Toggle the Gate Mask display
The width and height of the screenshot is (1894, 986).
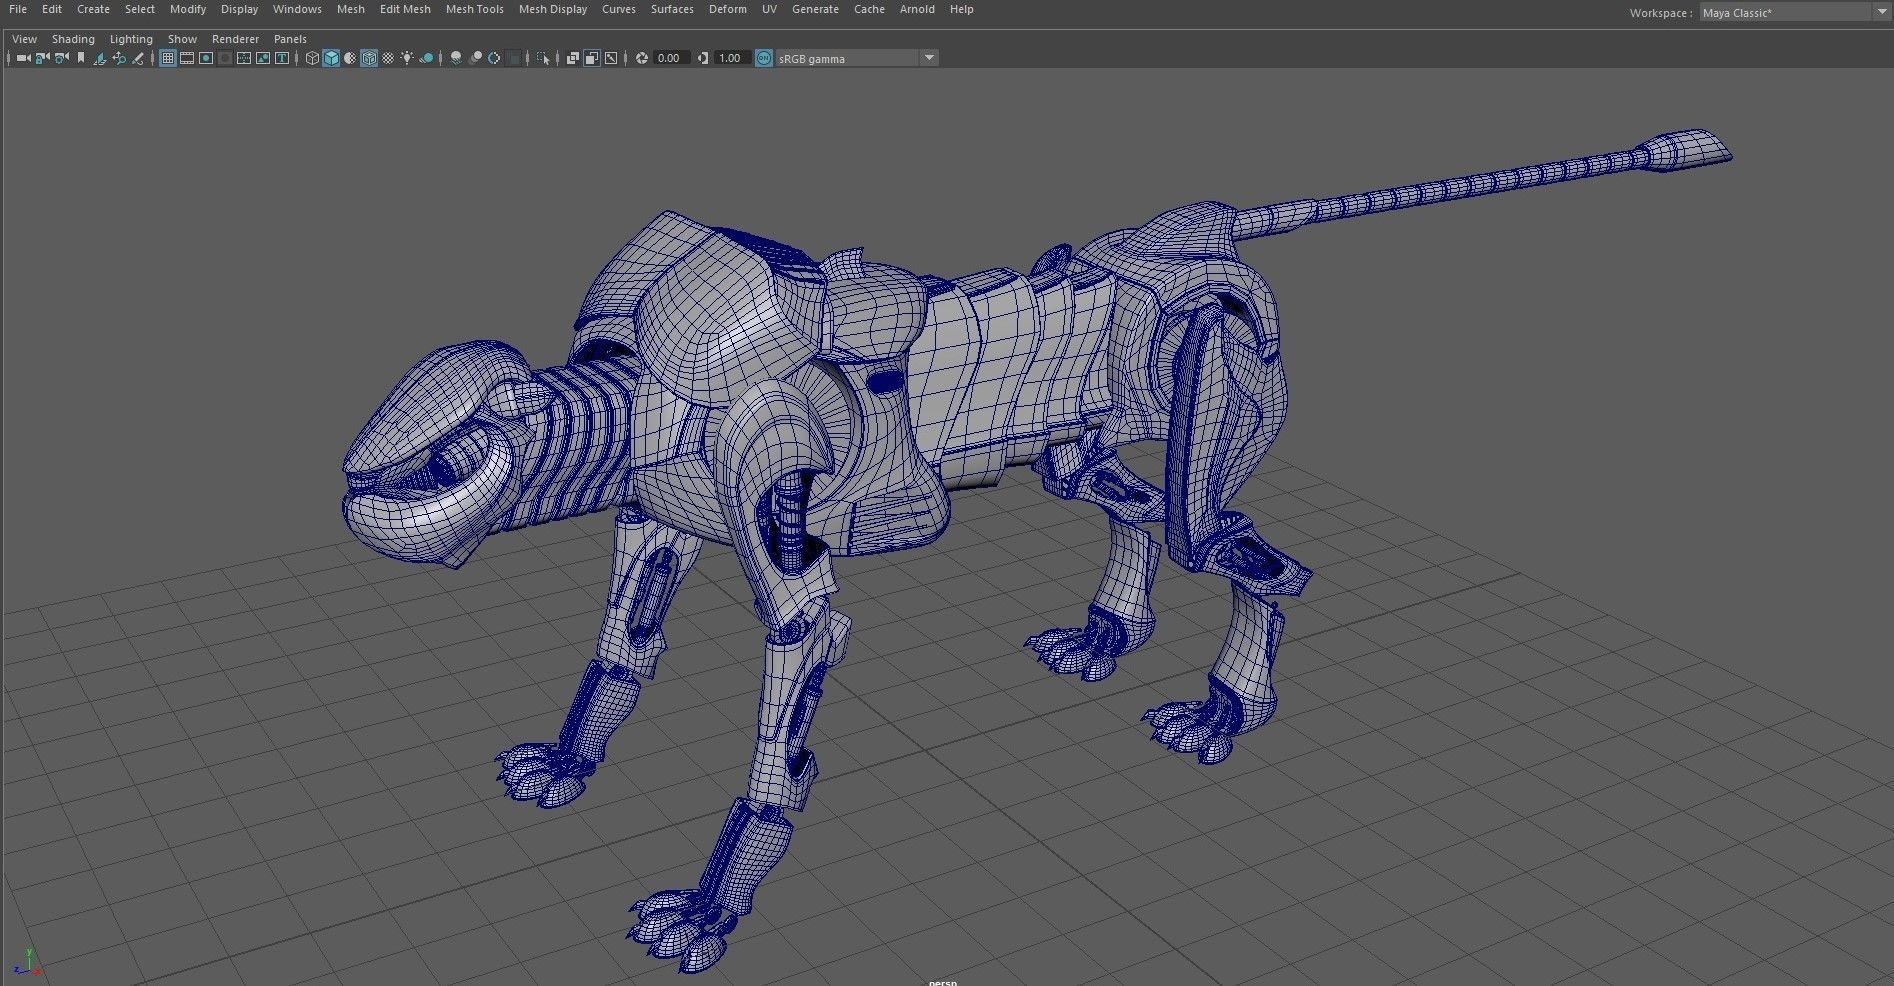click(225, 58)
